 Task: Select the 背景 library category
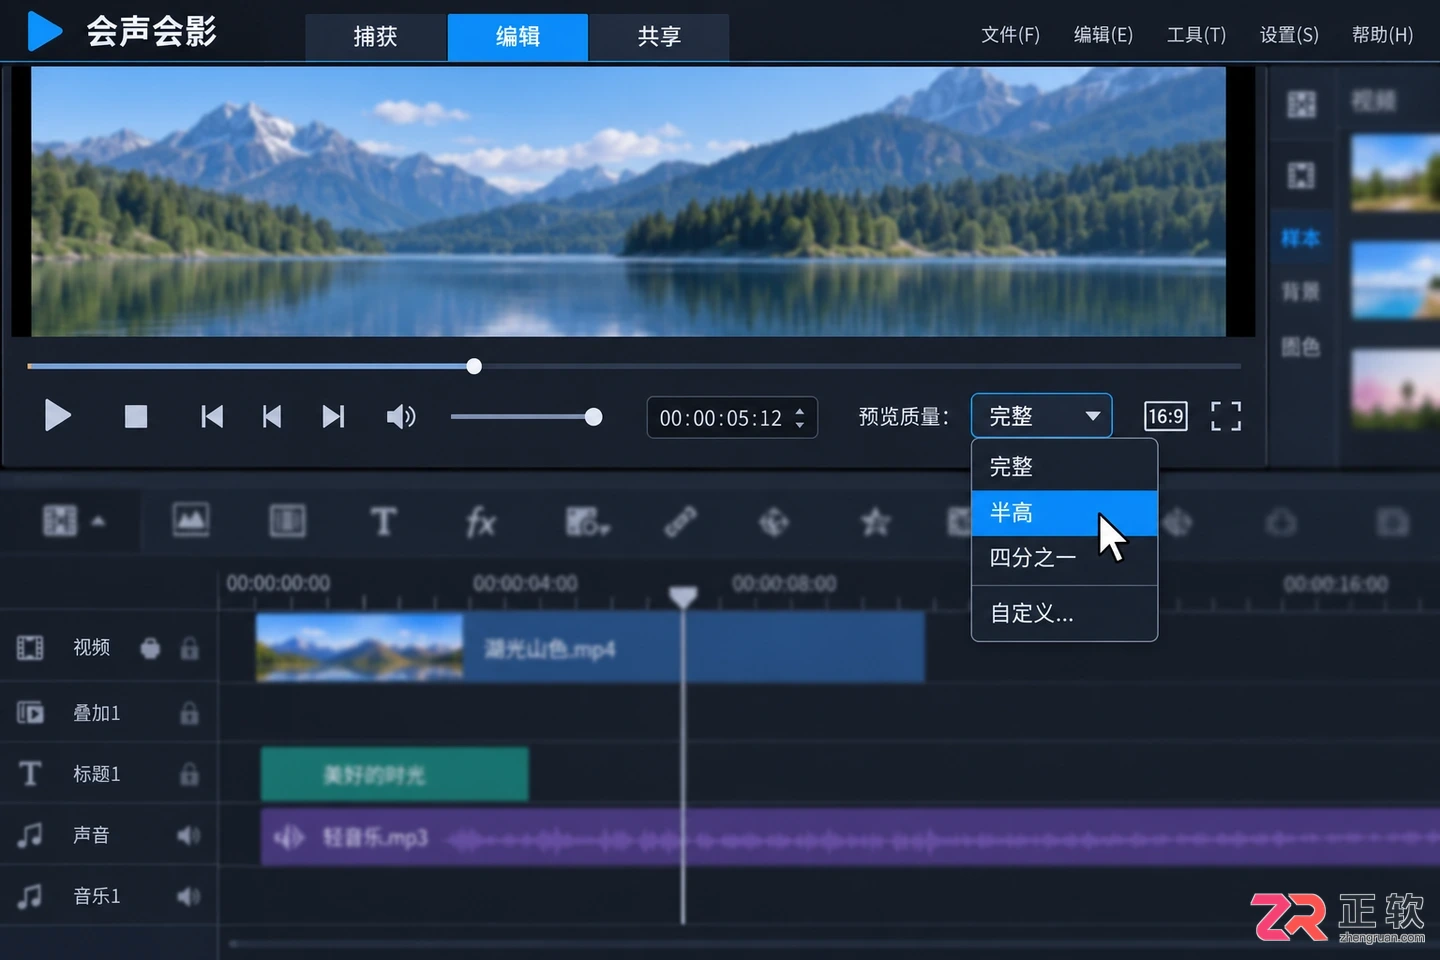pyautogui.click(x=1300, y=292)
